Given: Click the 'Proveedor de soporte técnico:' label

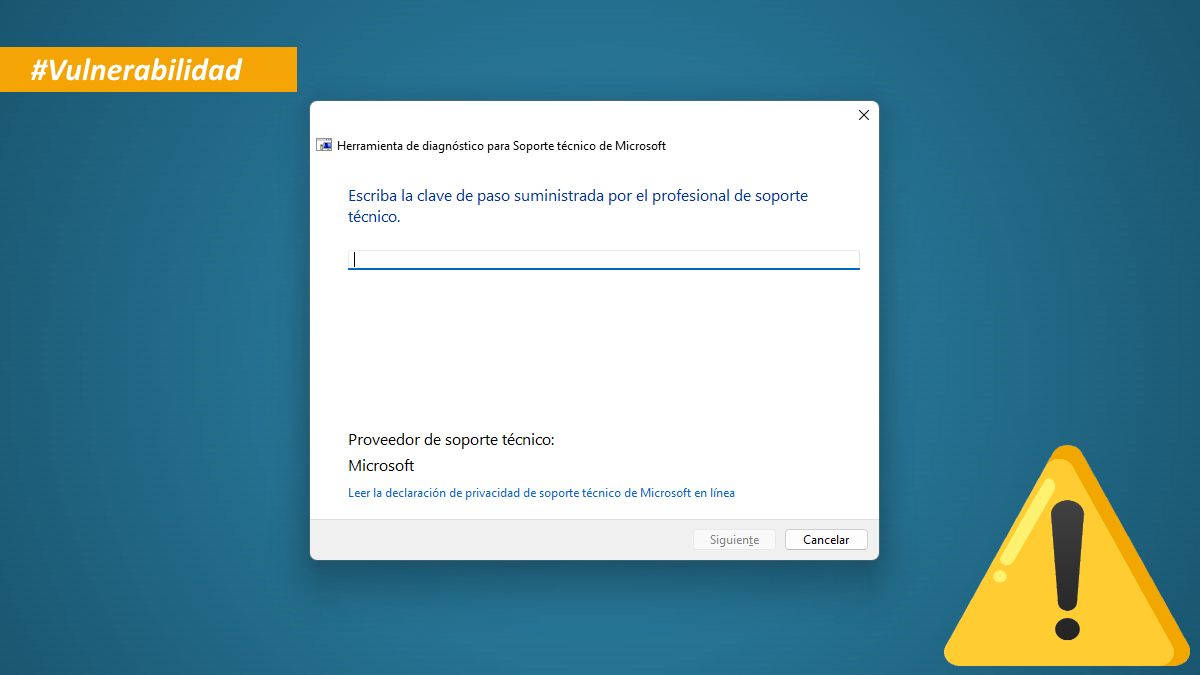Looking at the screenshot, I should [451, 440].
